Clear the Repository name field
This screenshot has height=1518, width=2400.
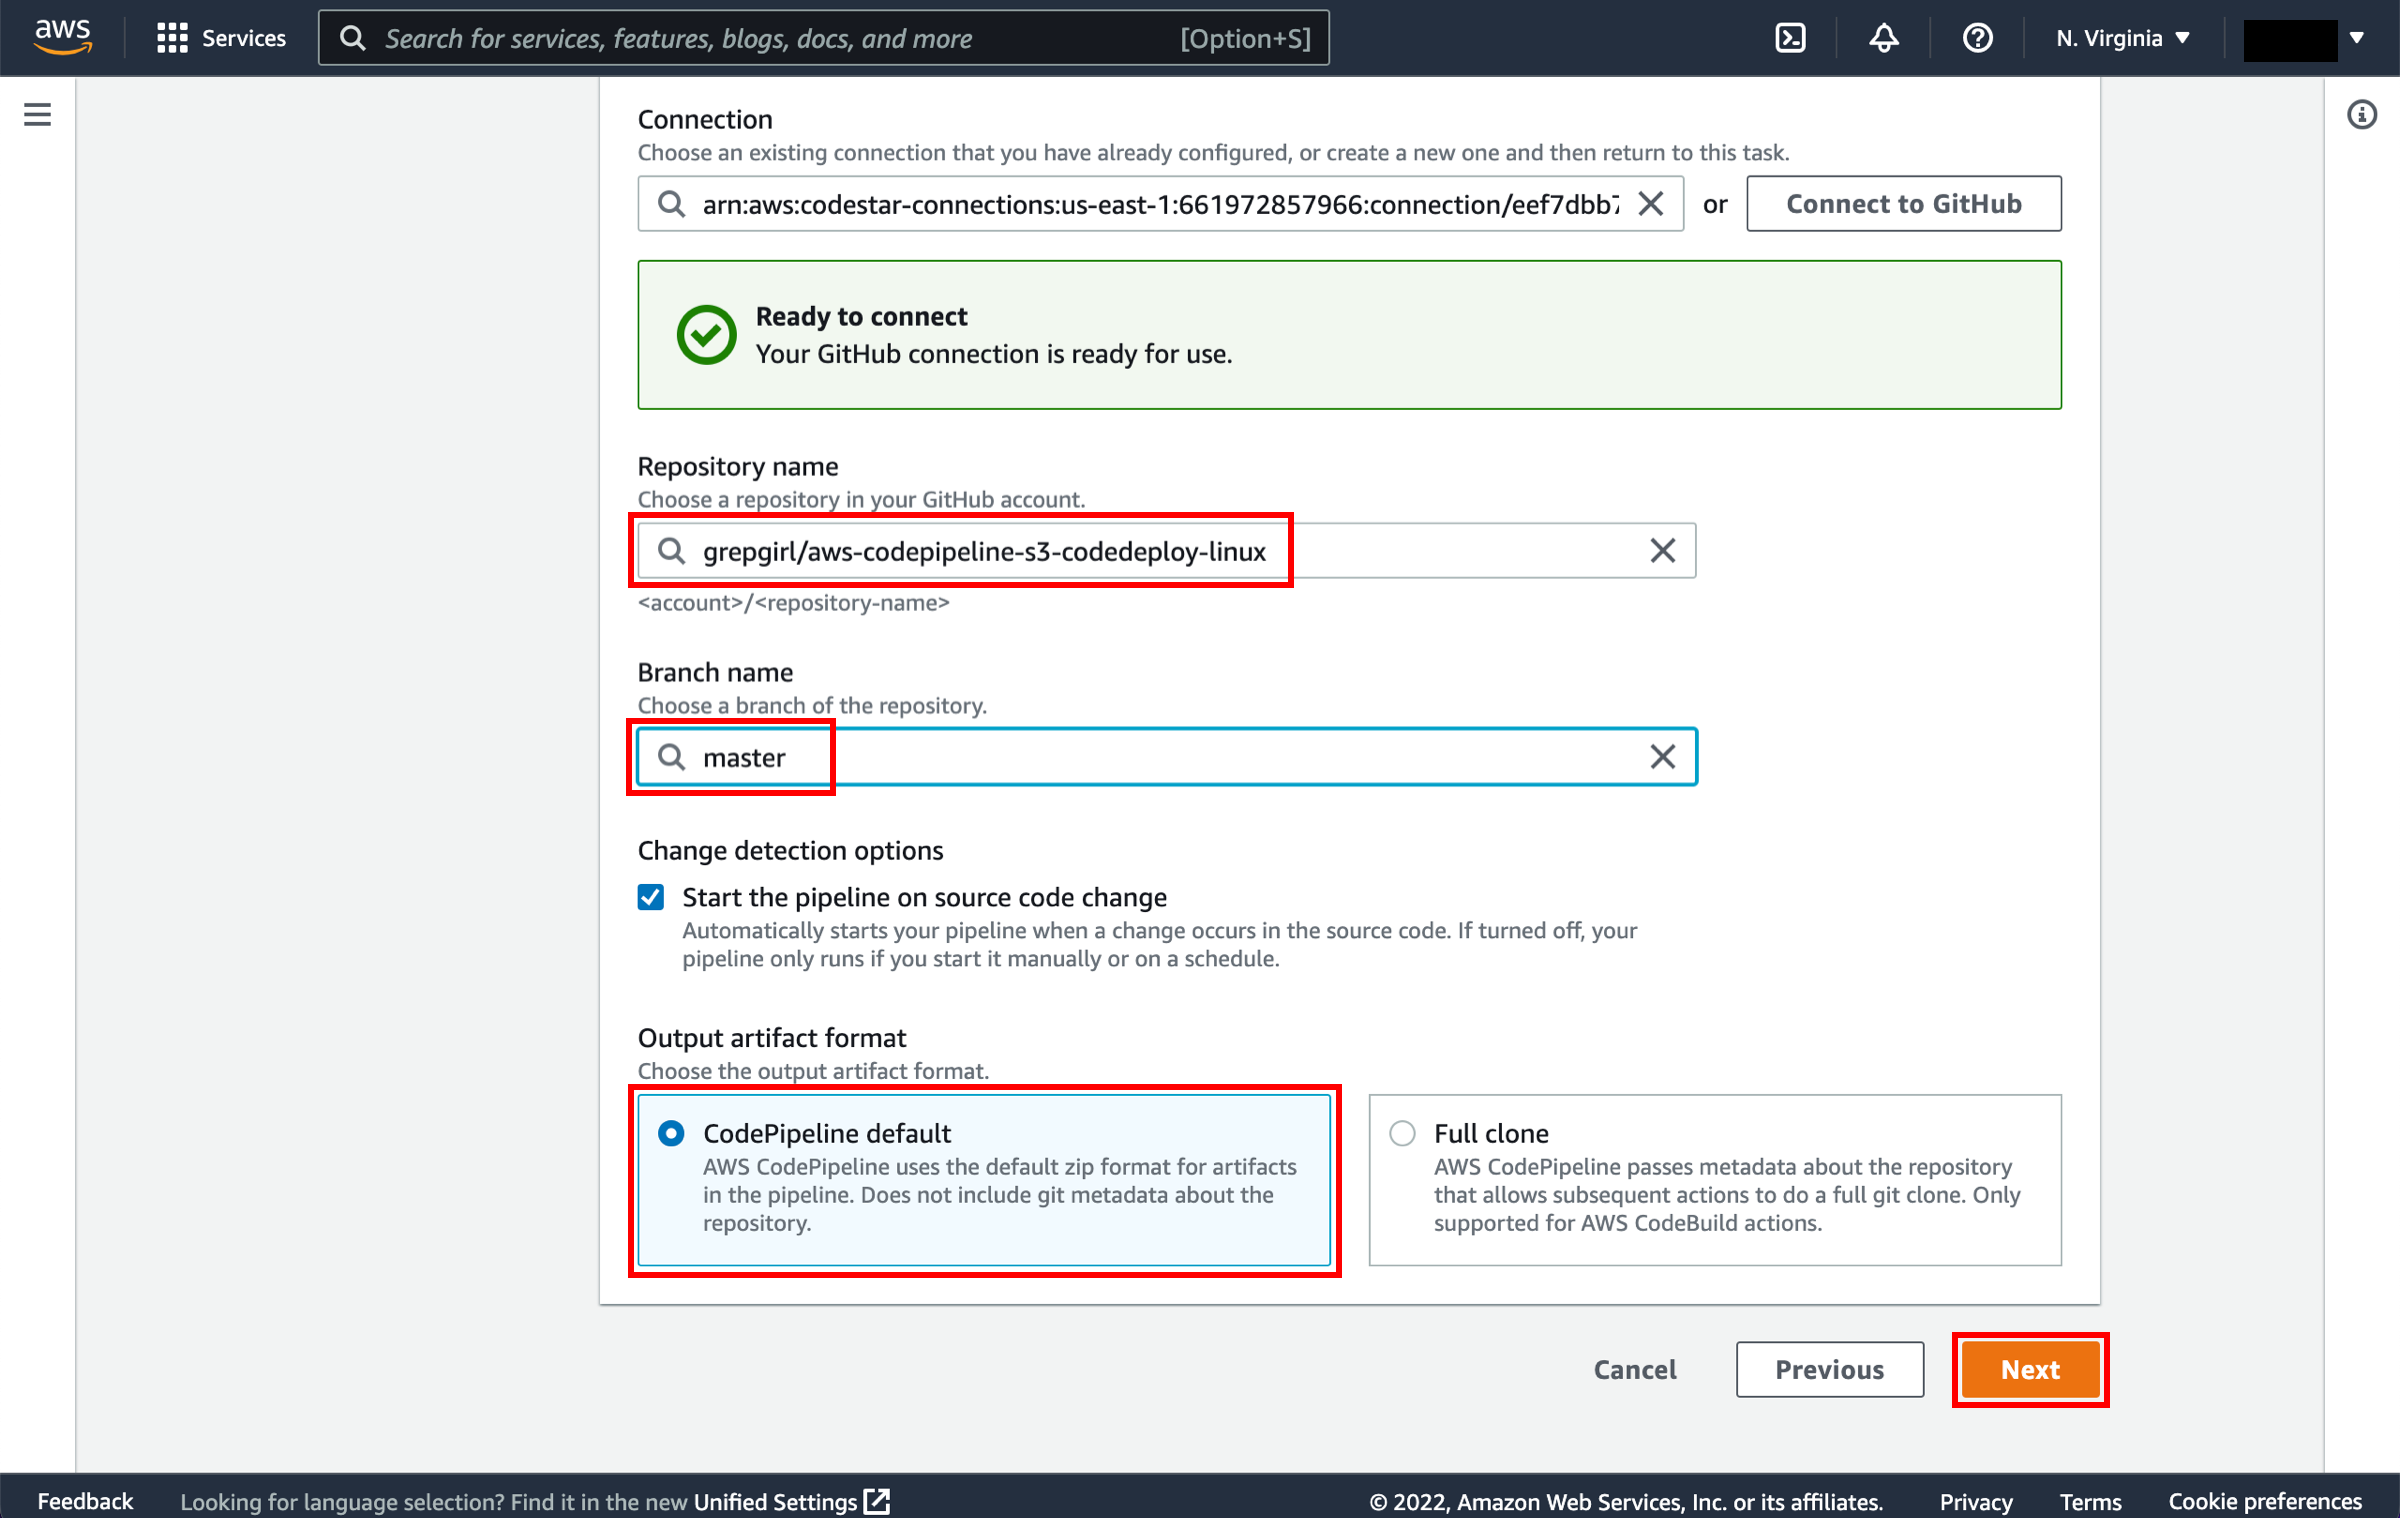point(1662,550)
